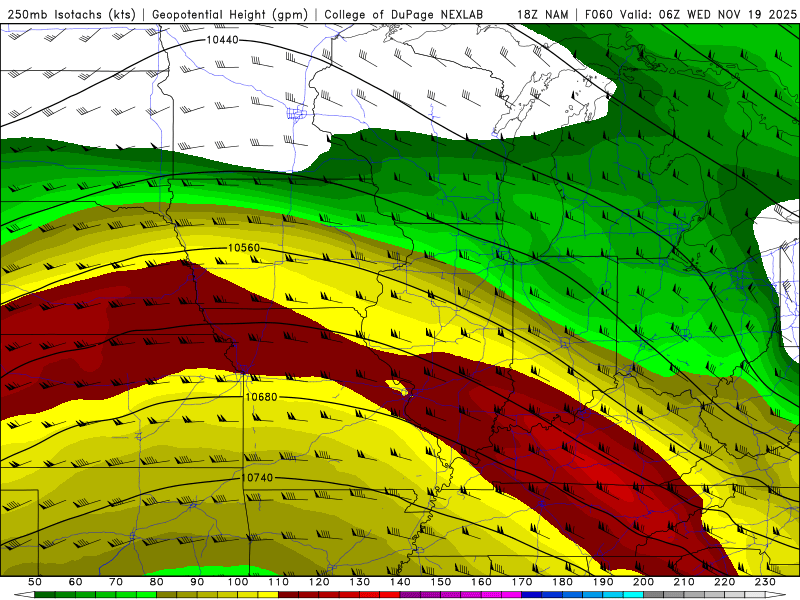
Task: Click the 150 value on the color scale
Action: click(441, 582)
